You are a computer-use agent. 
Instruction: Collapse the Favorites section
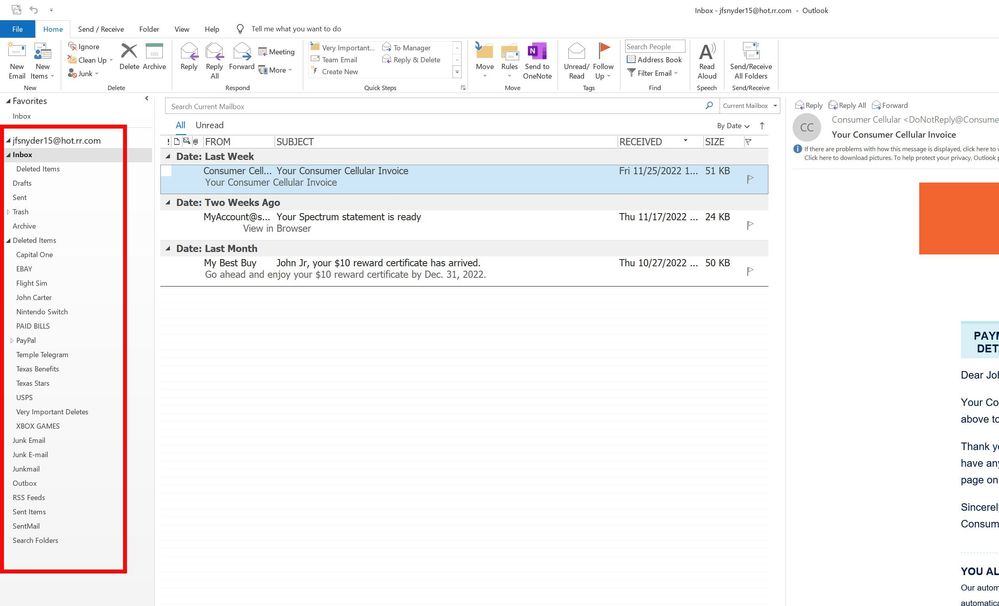click(x=8, y=101)
